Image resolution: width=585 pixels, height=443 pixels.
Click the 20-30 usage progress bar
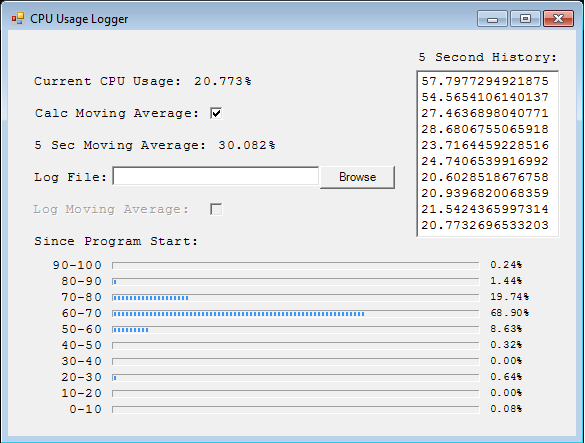[295, 378]
